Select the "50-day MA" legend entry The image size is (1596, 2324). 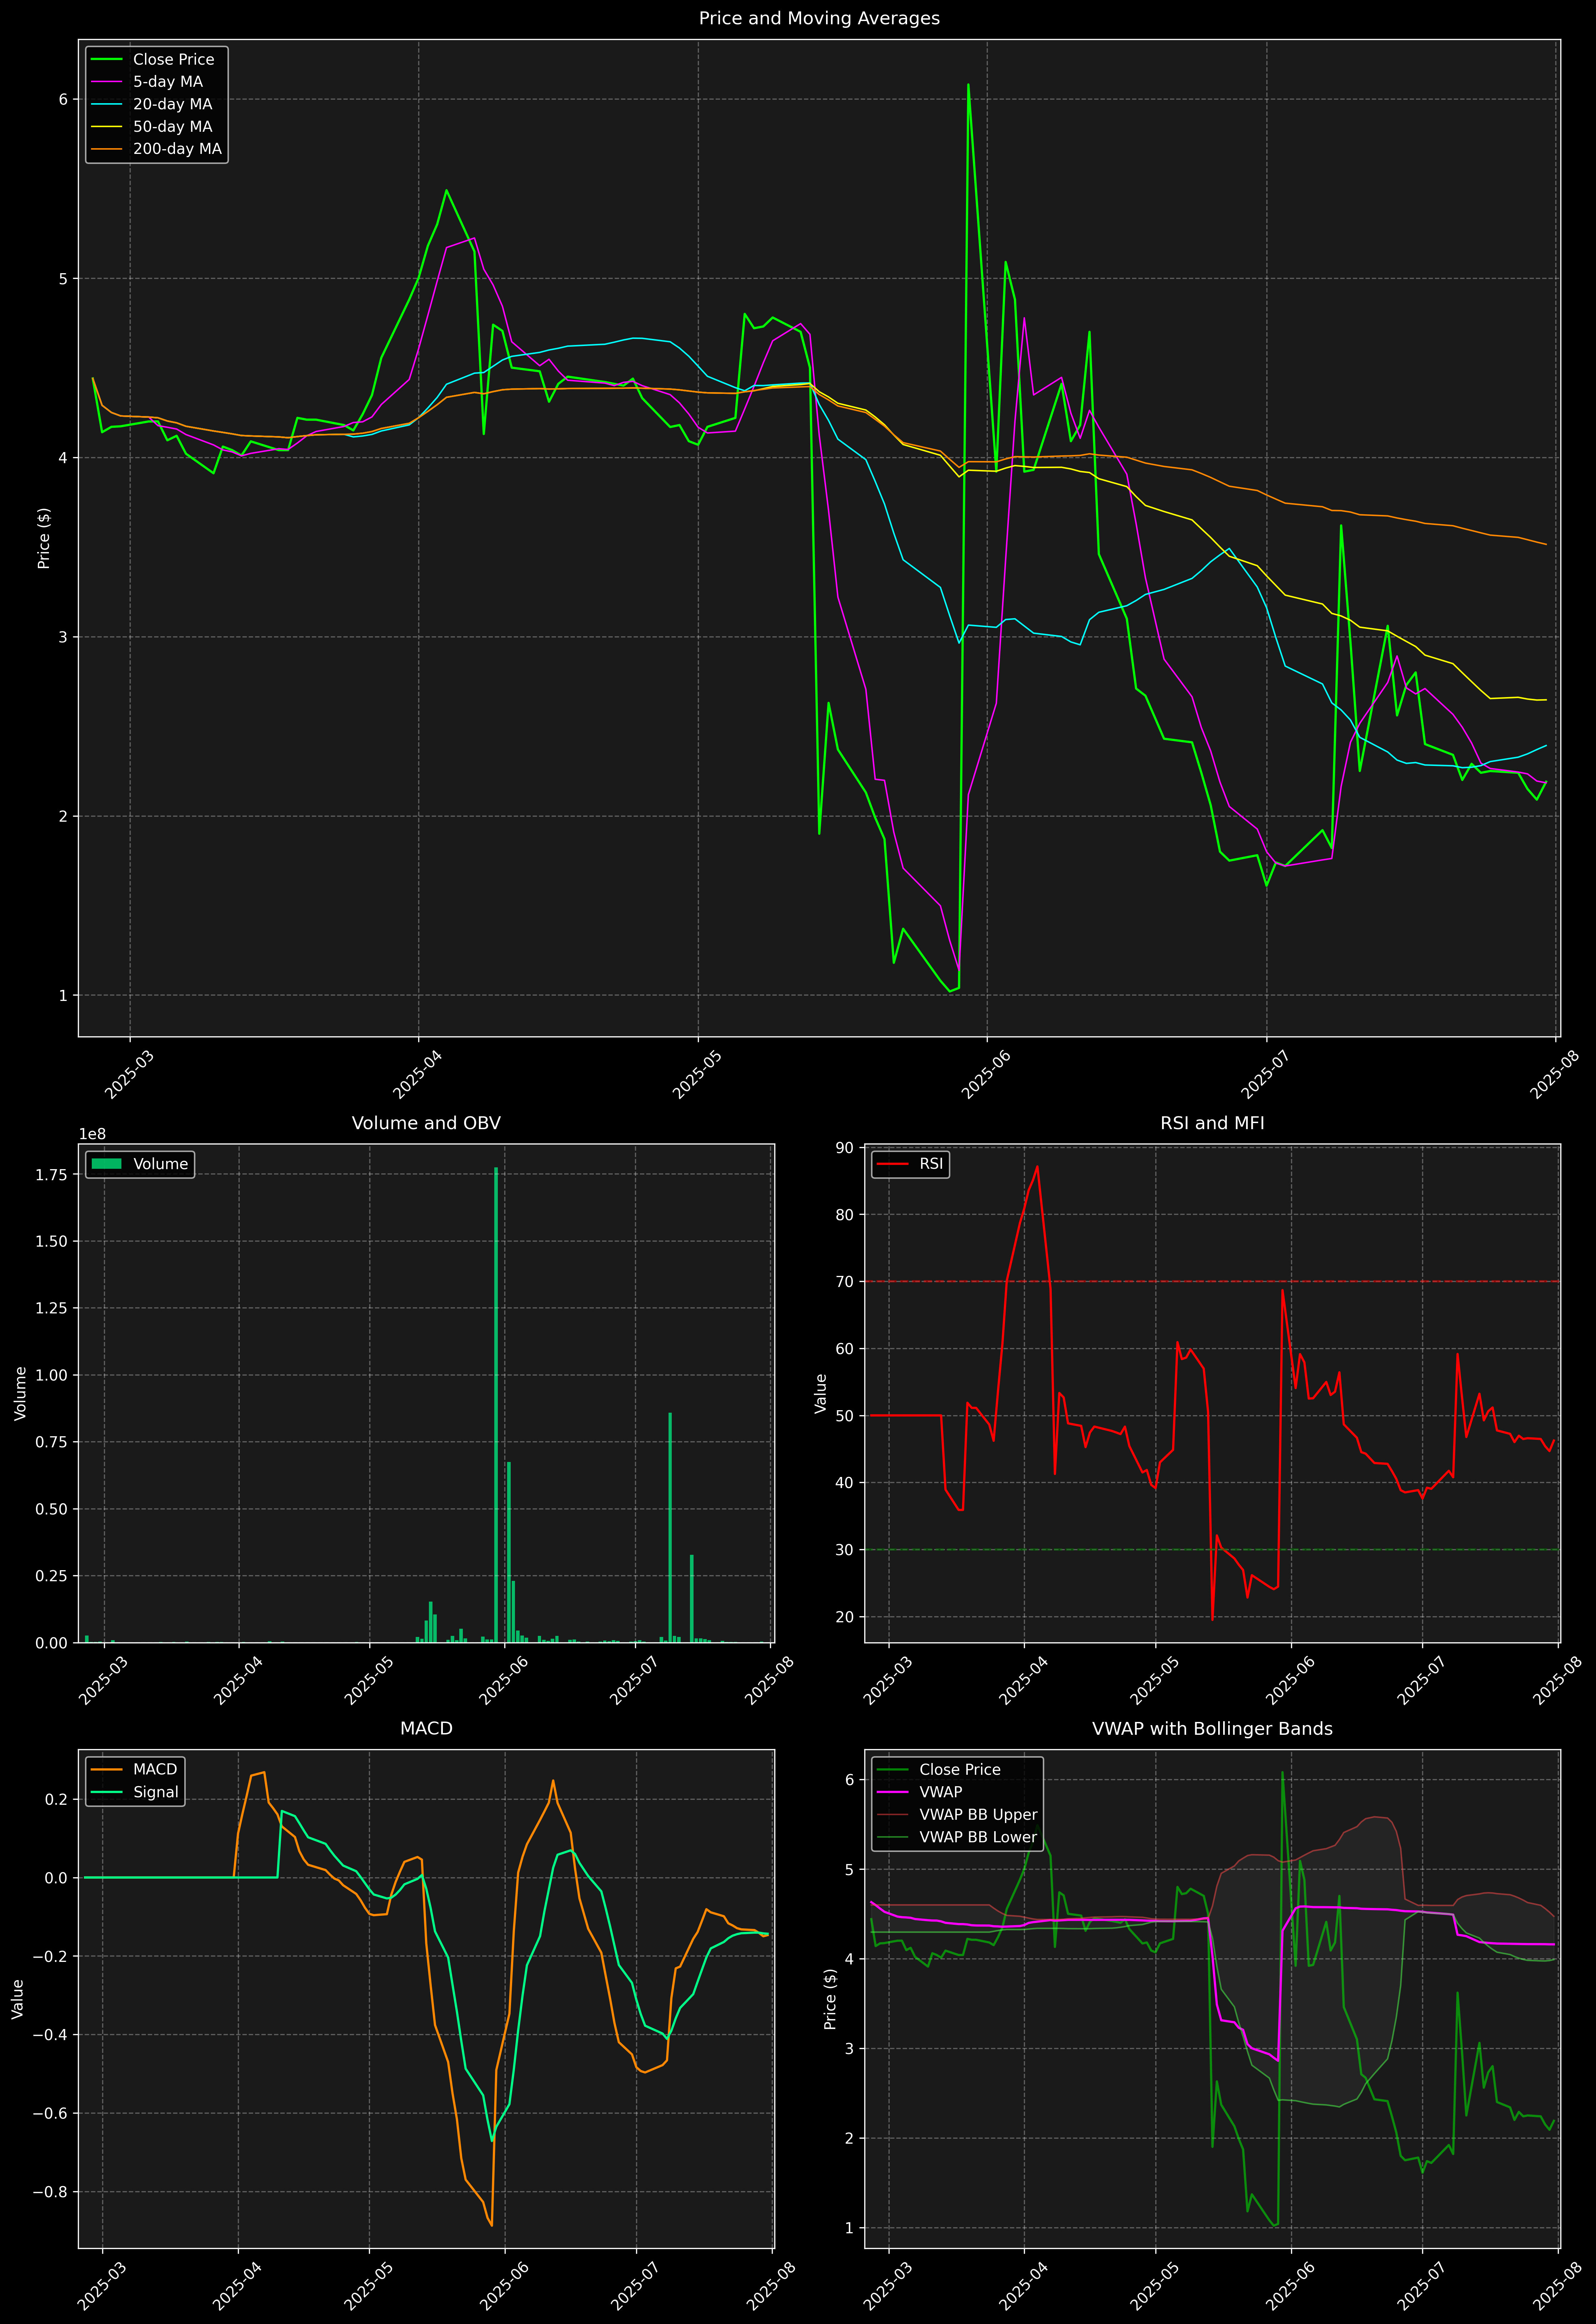(172, 127)
